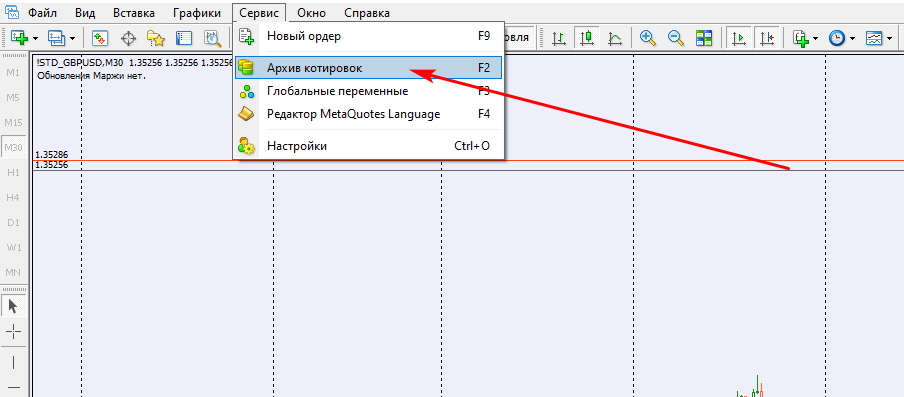Toggle chart auto scroll button
The height and width of the screenshot is (397, 904).
point(739,38)
